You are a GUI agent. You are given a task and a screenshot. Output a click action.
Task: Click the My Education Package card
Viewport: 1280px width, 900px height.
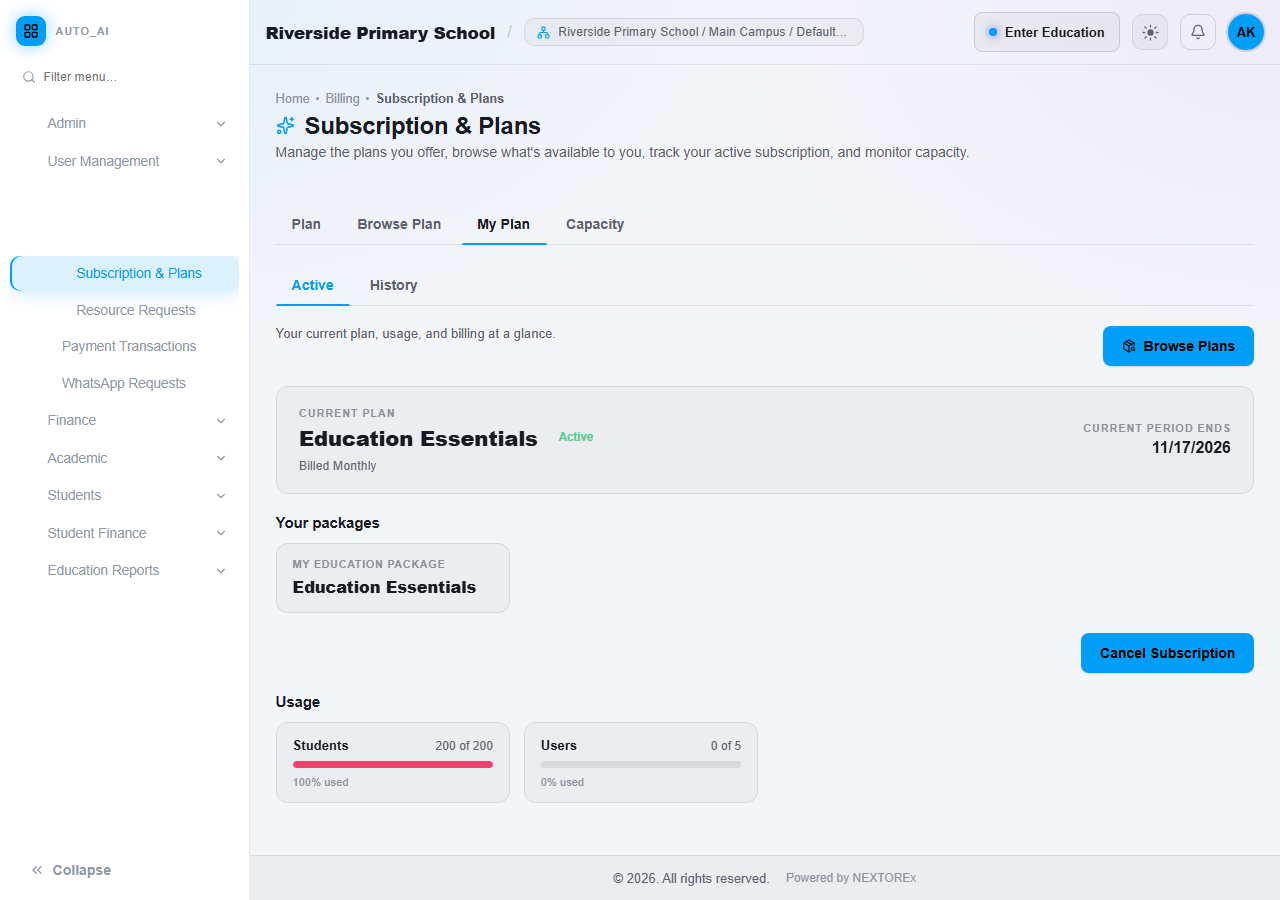coord(393,578)
